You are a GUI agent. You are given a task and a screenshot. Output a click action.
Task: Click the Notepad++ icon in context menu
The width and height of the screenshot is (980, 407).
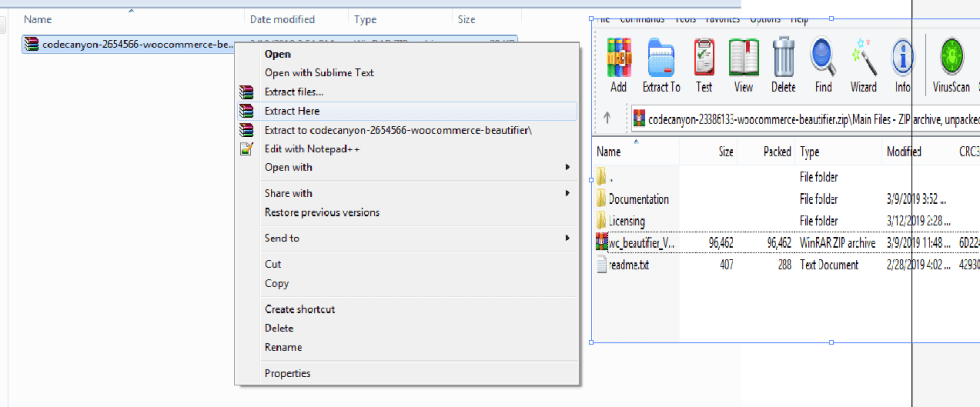tap(247, 149)
